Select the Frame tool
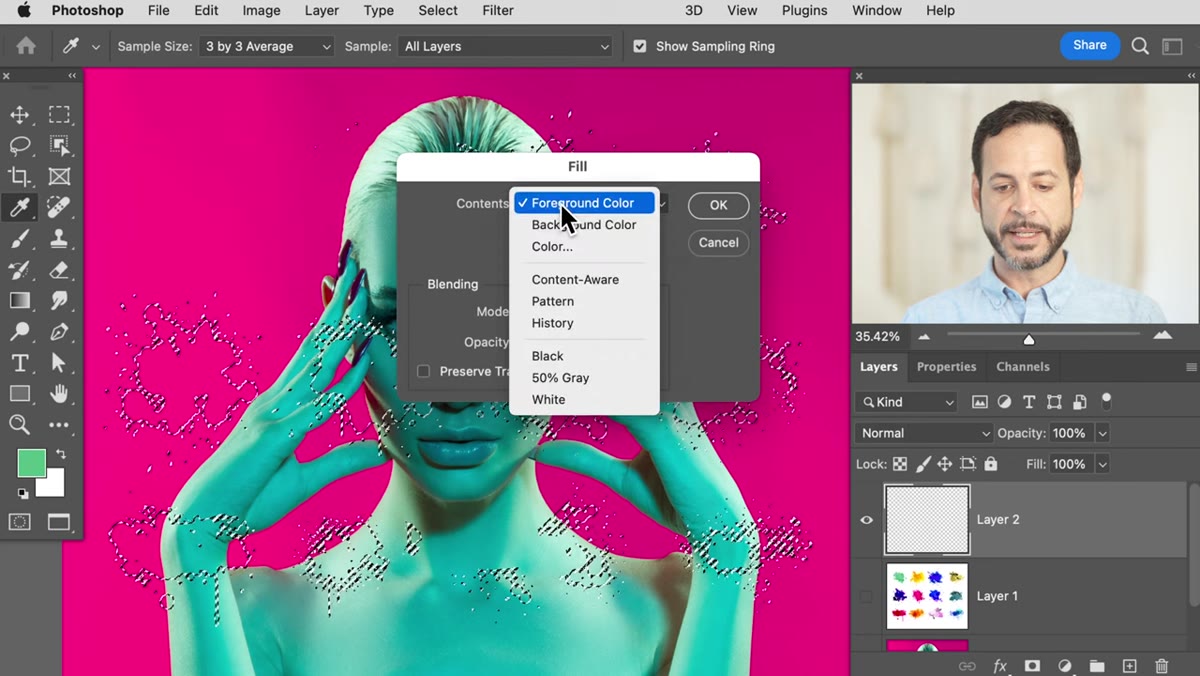1200x676 pixels. (59, 177)
